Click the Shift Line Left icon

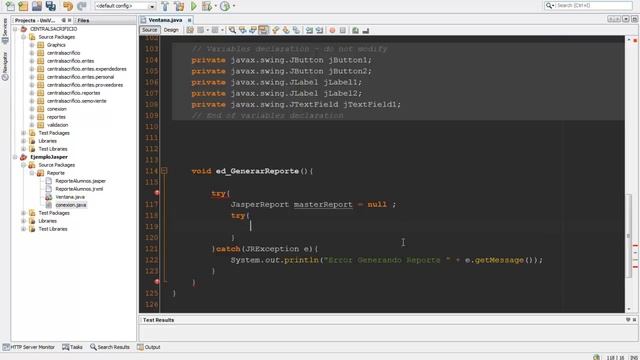309,30
